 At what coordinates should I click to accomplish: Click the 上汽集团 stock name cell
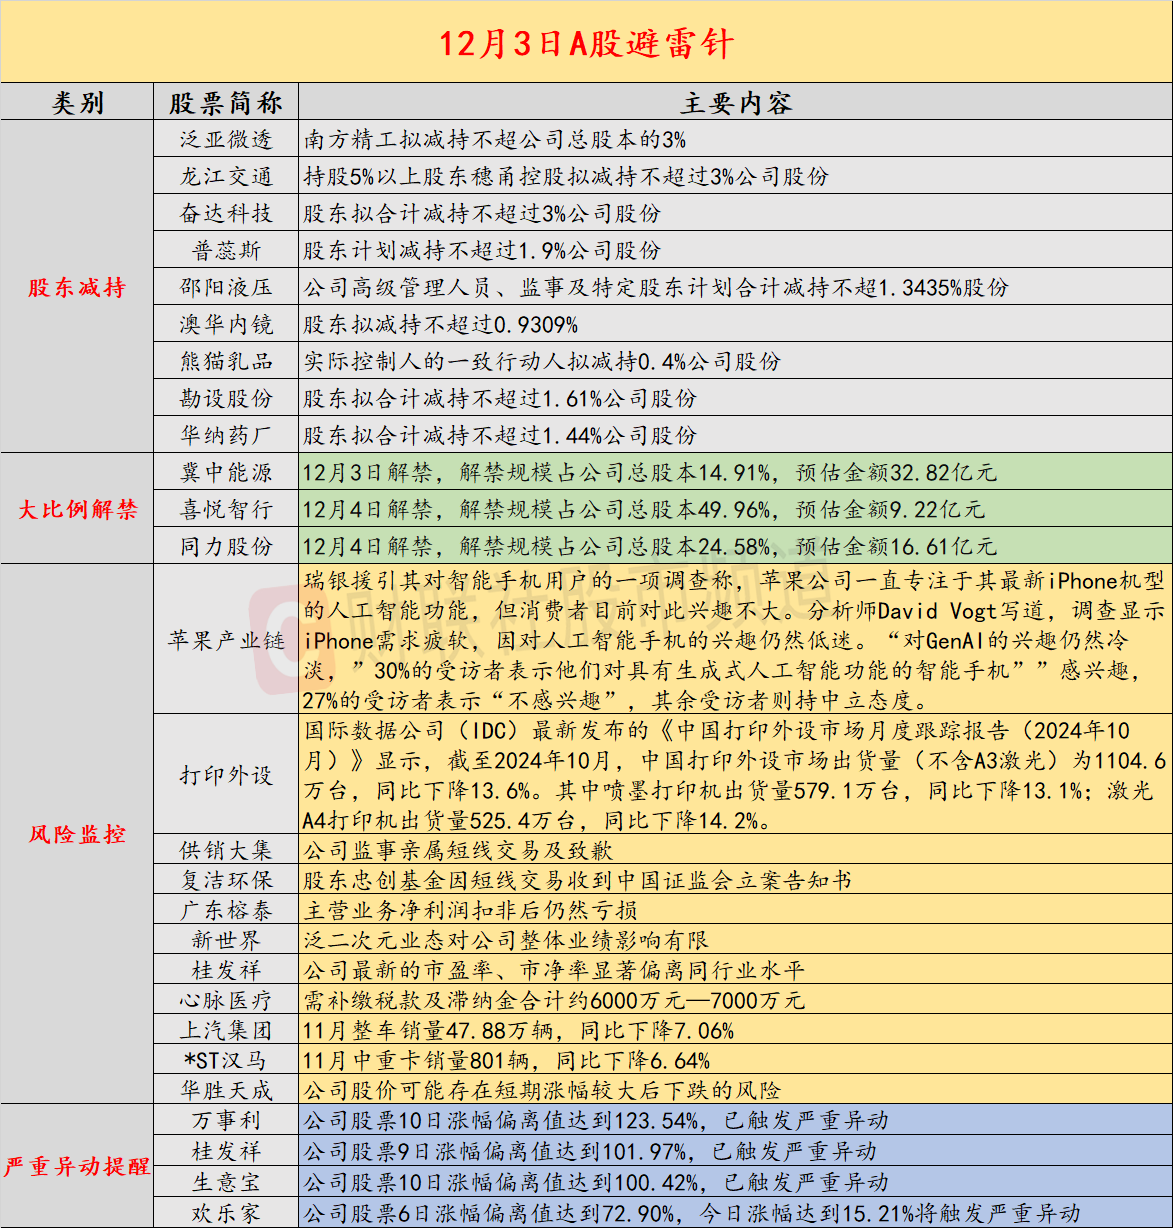[x=226, y=1030]
